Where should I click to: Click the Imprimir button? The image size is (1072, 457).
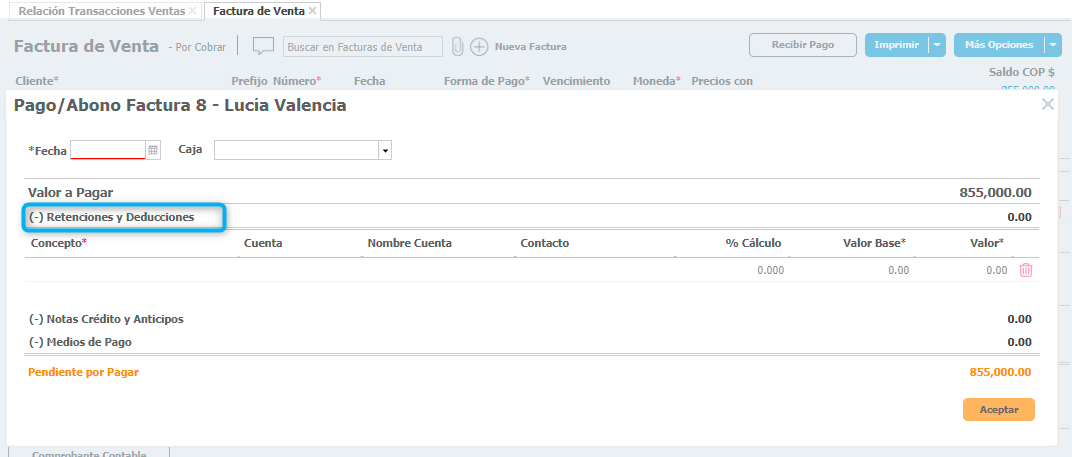pyautogui.click(x=895, y=45)
